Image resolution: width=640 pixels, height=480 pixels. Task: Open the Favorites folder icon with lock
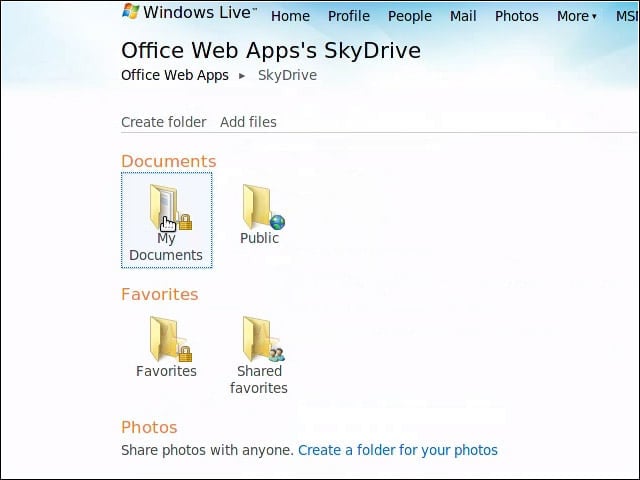170,339
